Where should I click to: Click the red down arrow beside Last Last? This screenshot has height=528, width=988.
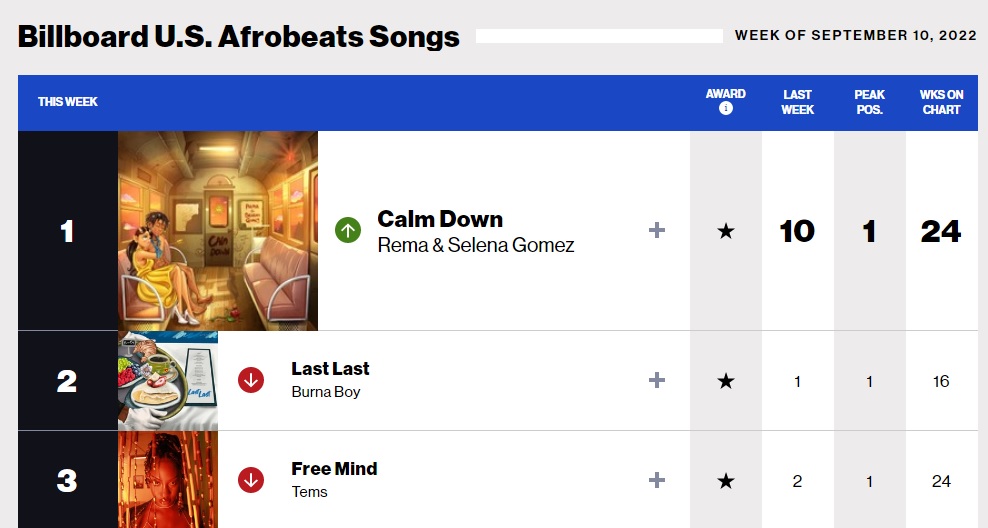(x=251, y=380)
